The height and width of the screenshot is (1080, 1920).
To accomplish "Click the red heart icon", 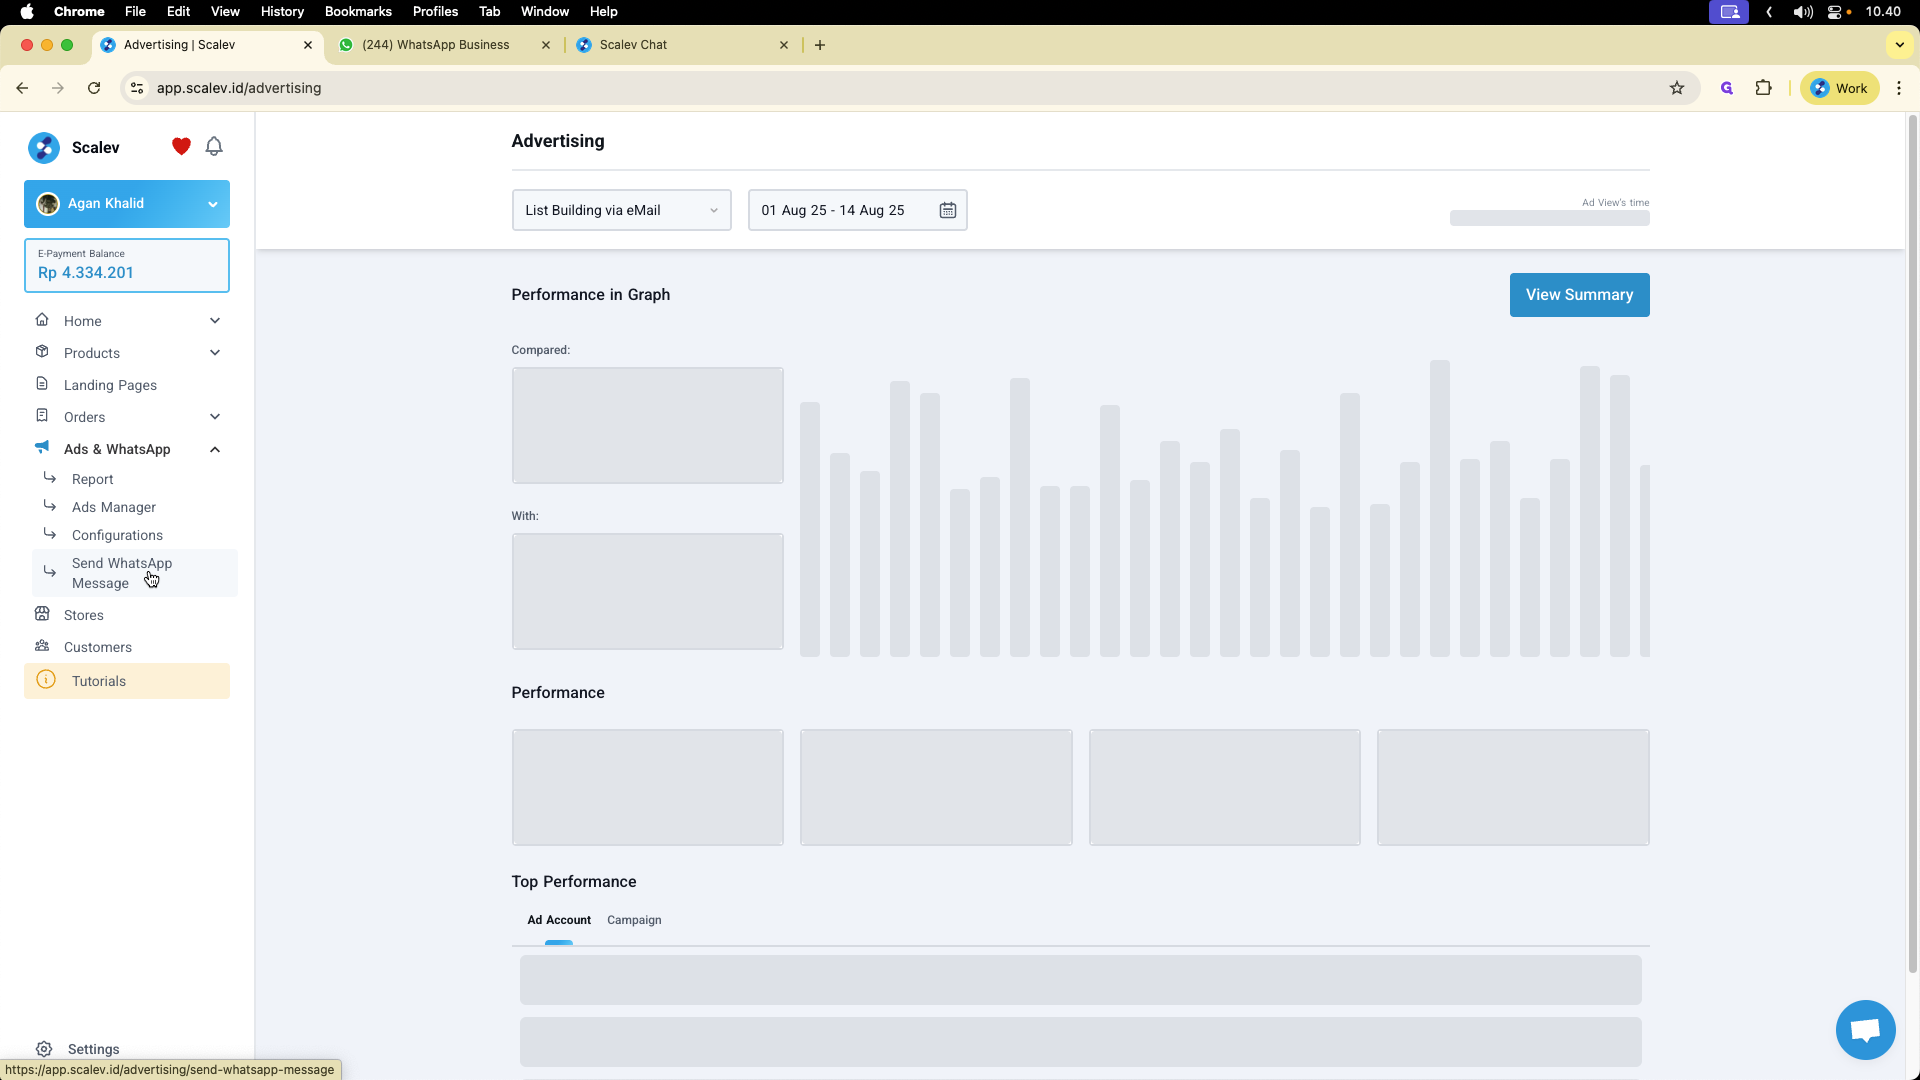I will pyautogui.click(x=181, y=147).
